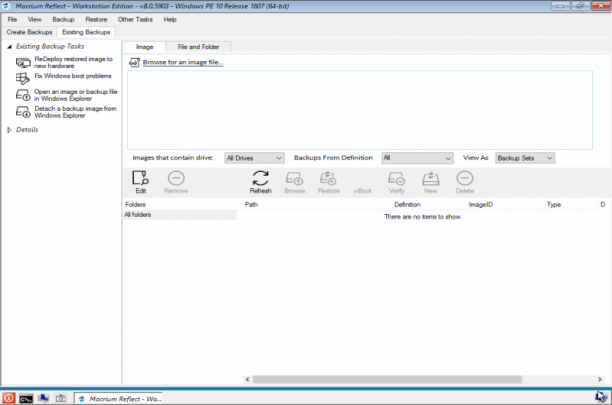Sort by the Path column header
This screenshot has height=405, width=612.
251,204
